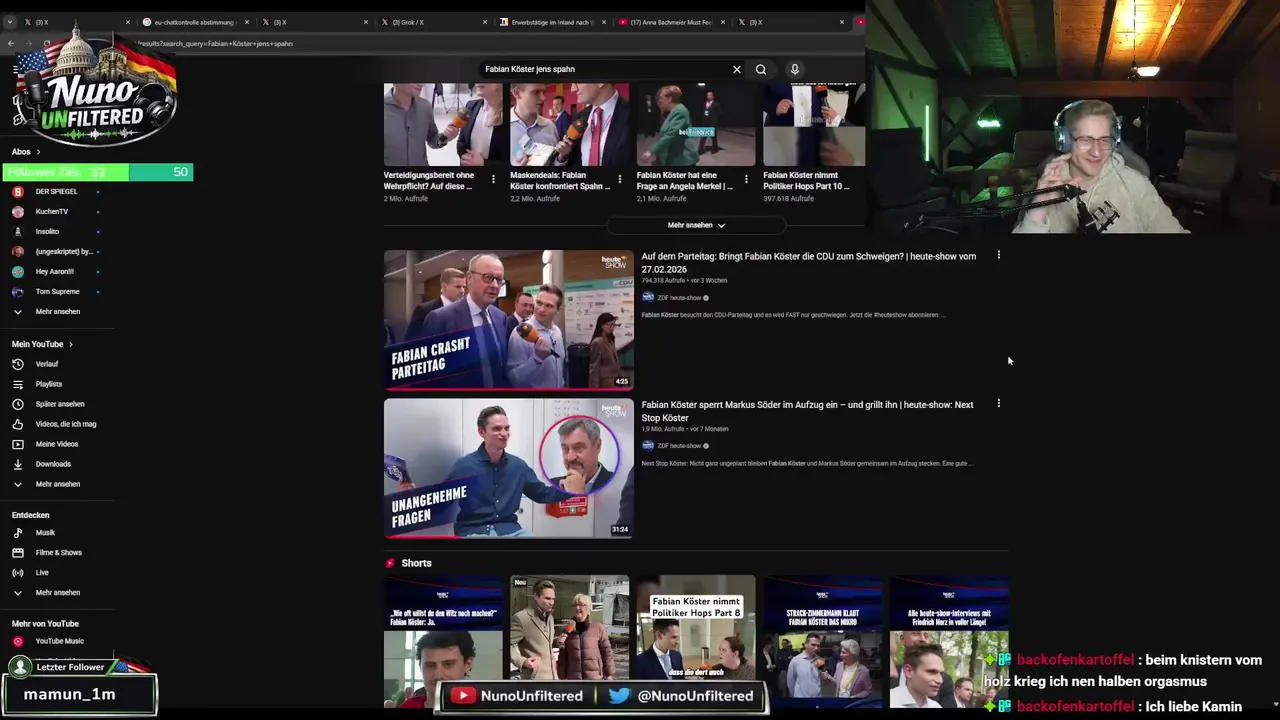
Task: Click the search magnifier icon
Action: click(761, 69)
